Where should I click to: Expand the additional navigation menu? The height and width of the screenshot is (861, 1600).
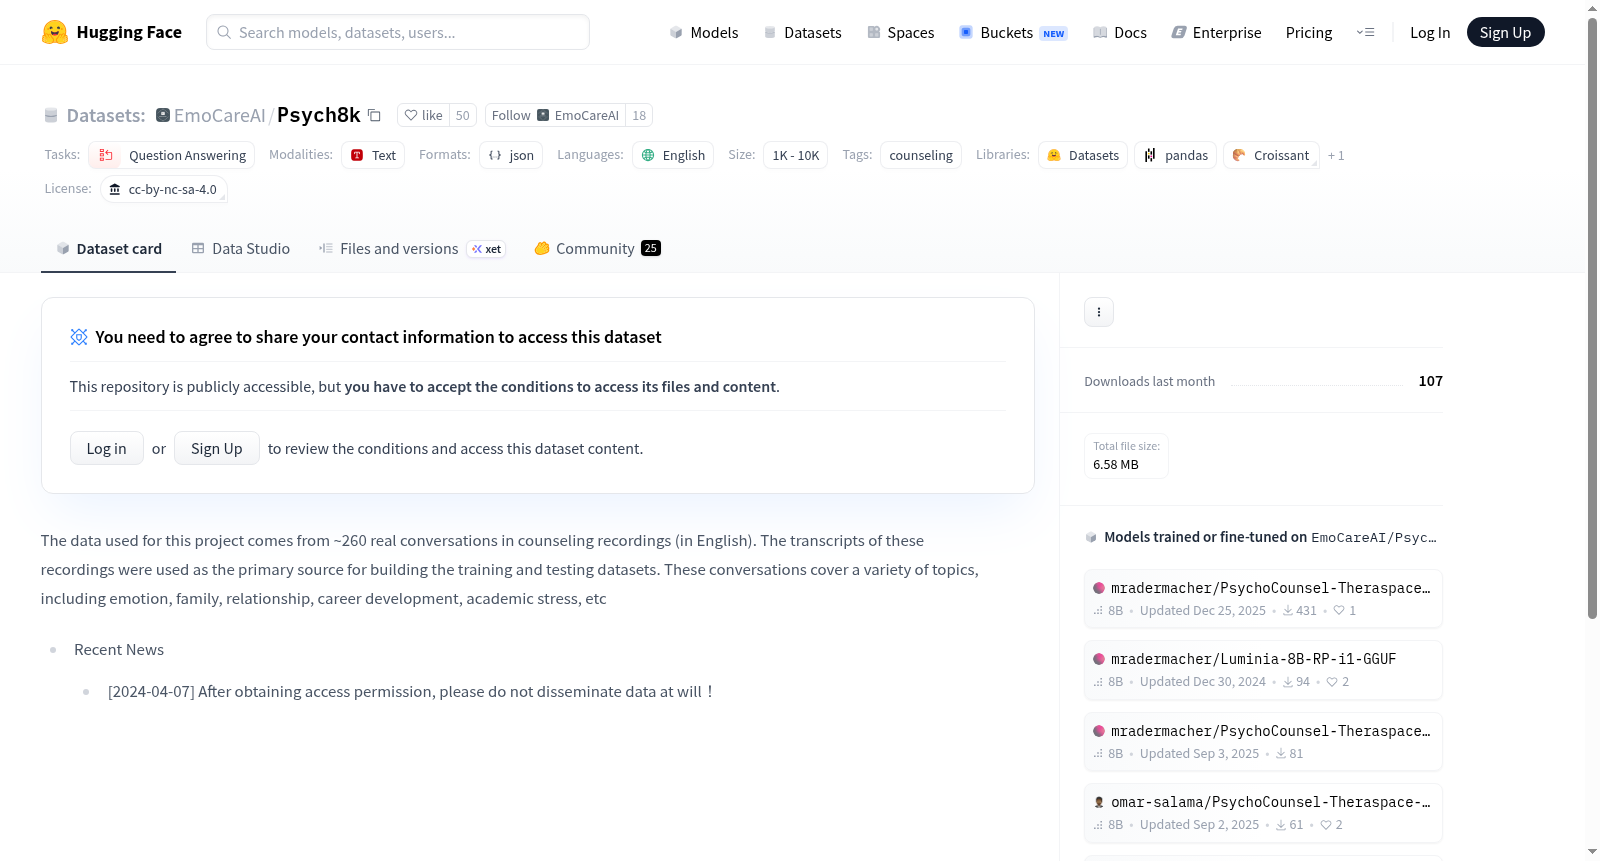(1365, 32)
